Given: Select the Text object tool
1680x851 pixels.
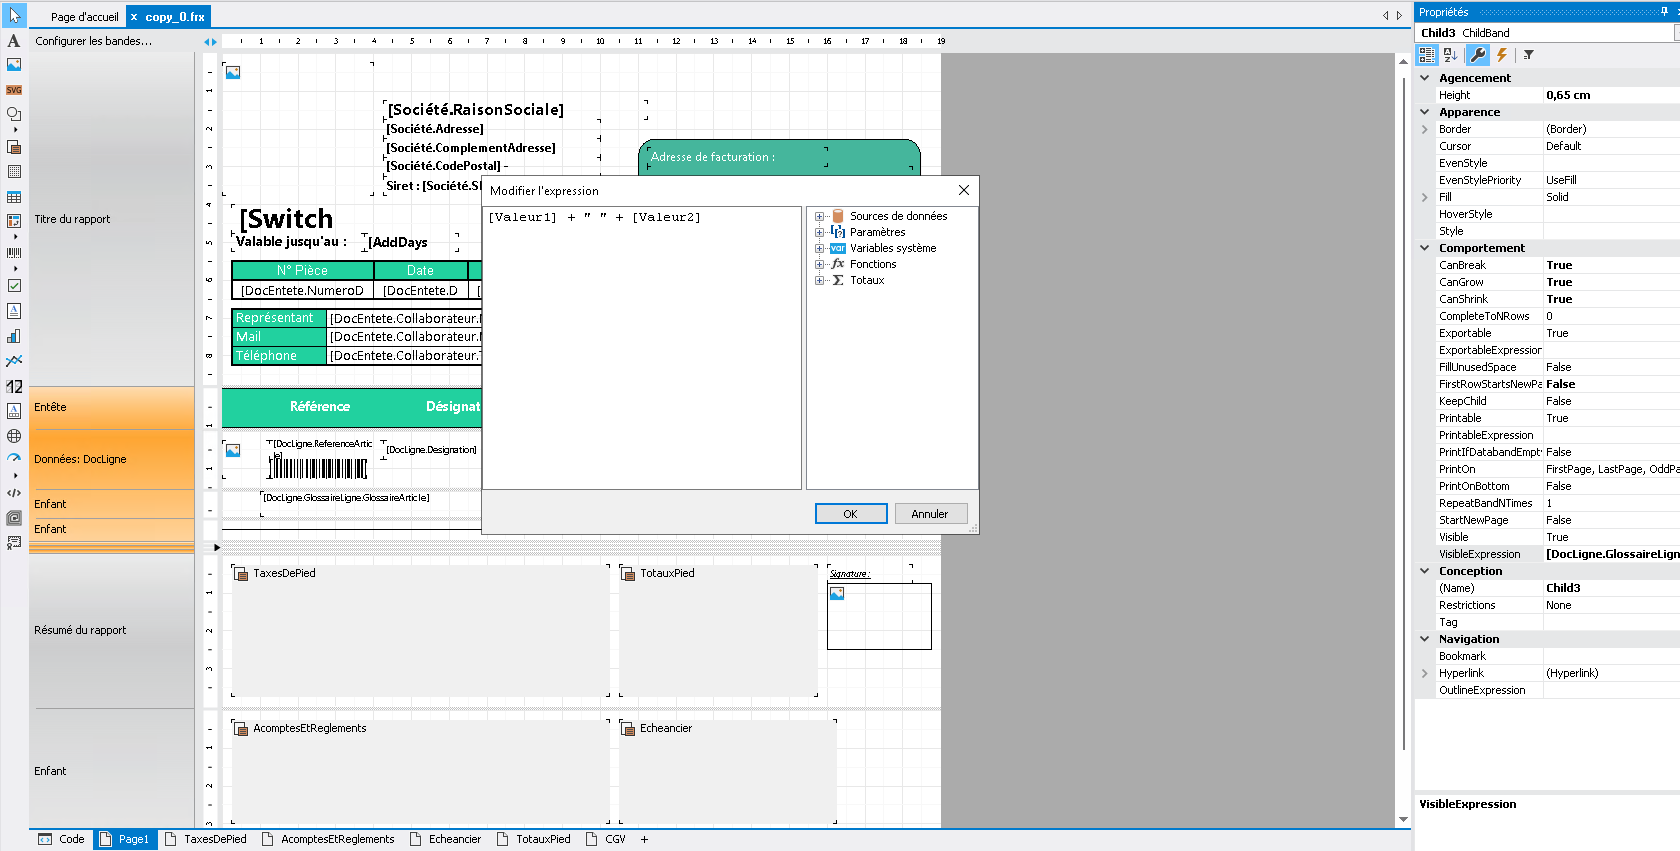Looking at the screenshot, I should pos(14,41).
